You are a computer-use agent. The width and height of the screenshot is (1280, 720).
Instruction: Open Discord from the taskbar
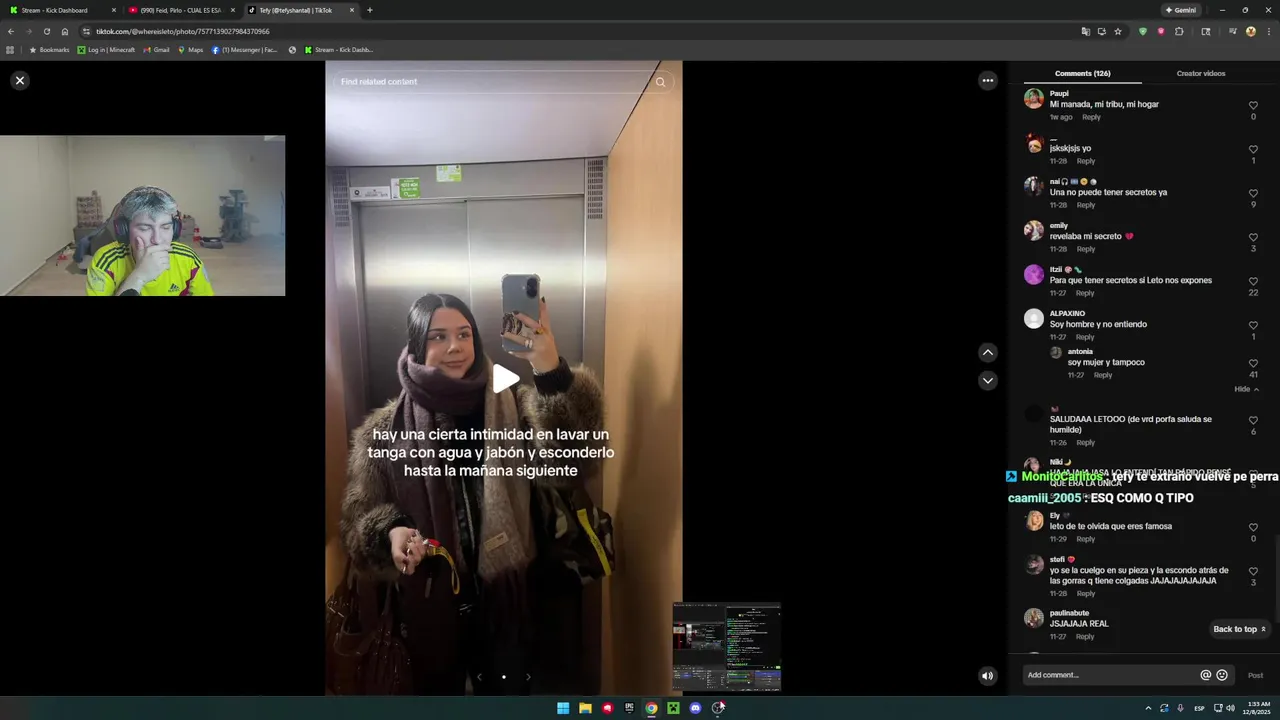pyautogui.click(x=695, y=708)
